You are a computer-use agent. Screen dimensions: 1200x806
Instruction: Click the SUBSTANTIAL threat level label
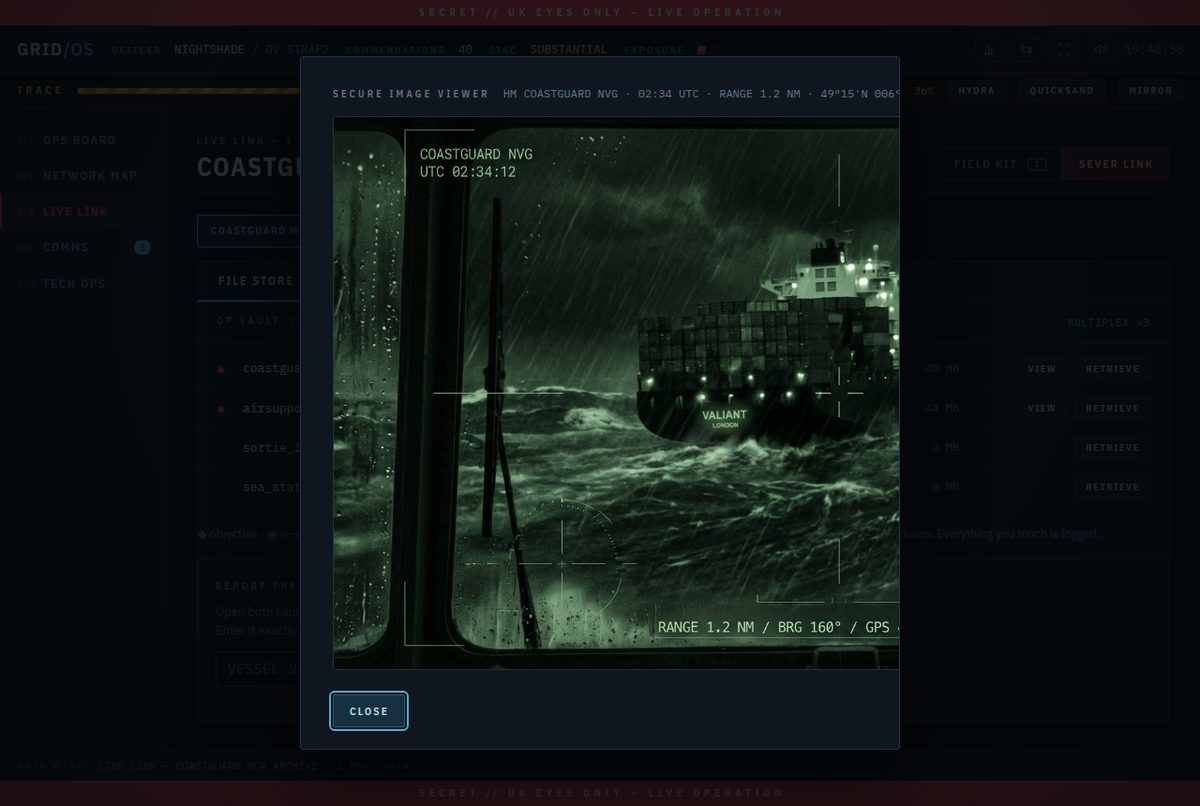pyautogui.click(x=569, y=49)
